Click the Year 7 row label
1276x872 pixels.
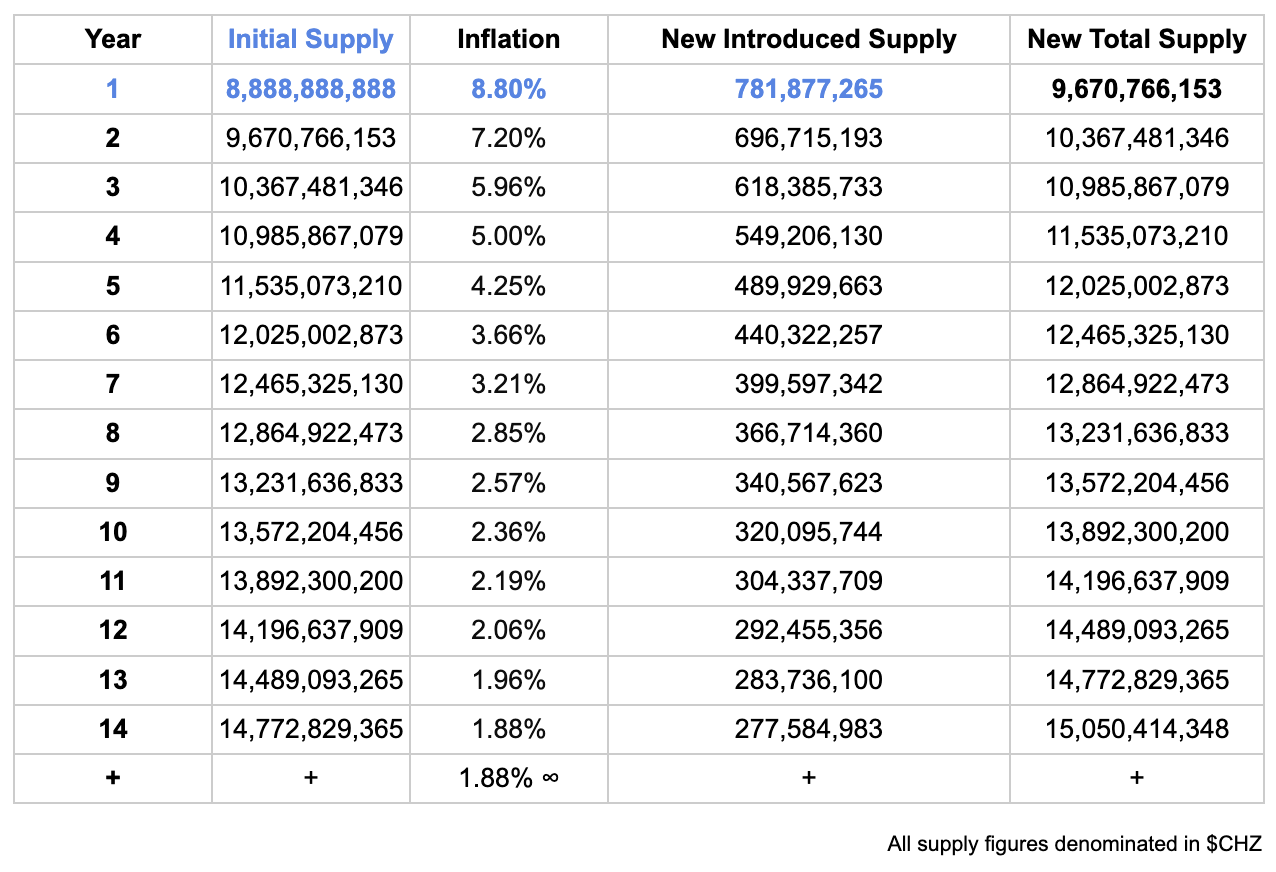(x=112, y=384)
